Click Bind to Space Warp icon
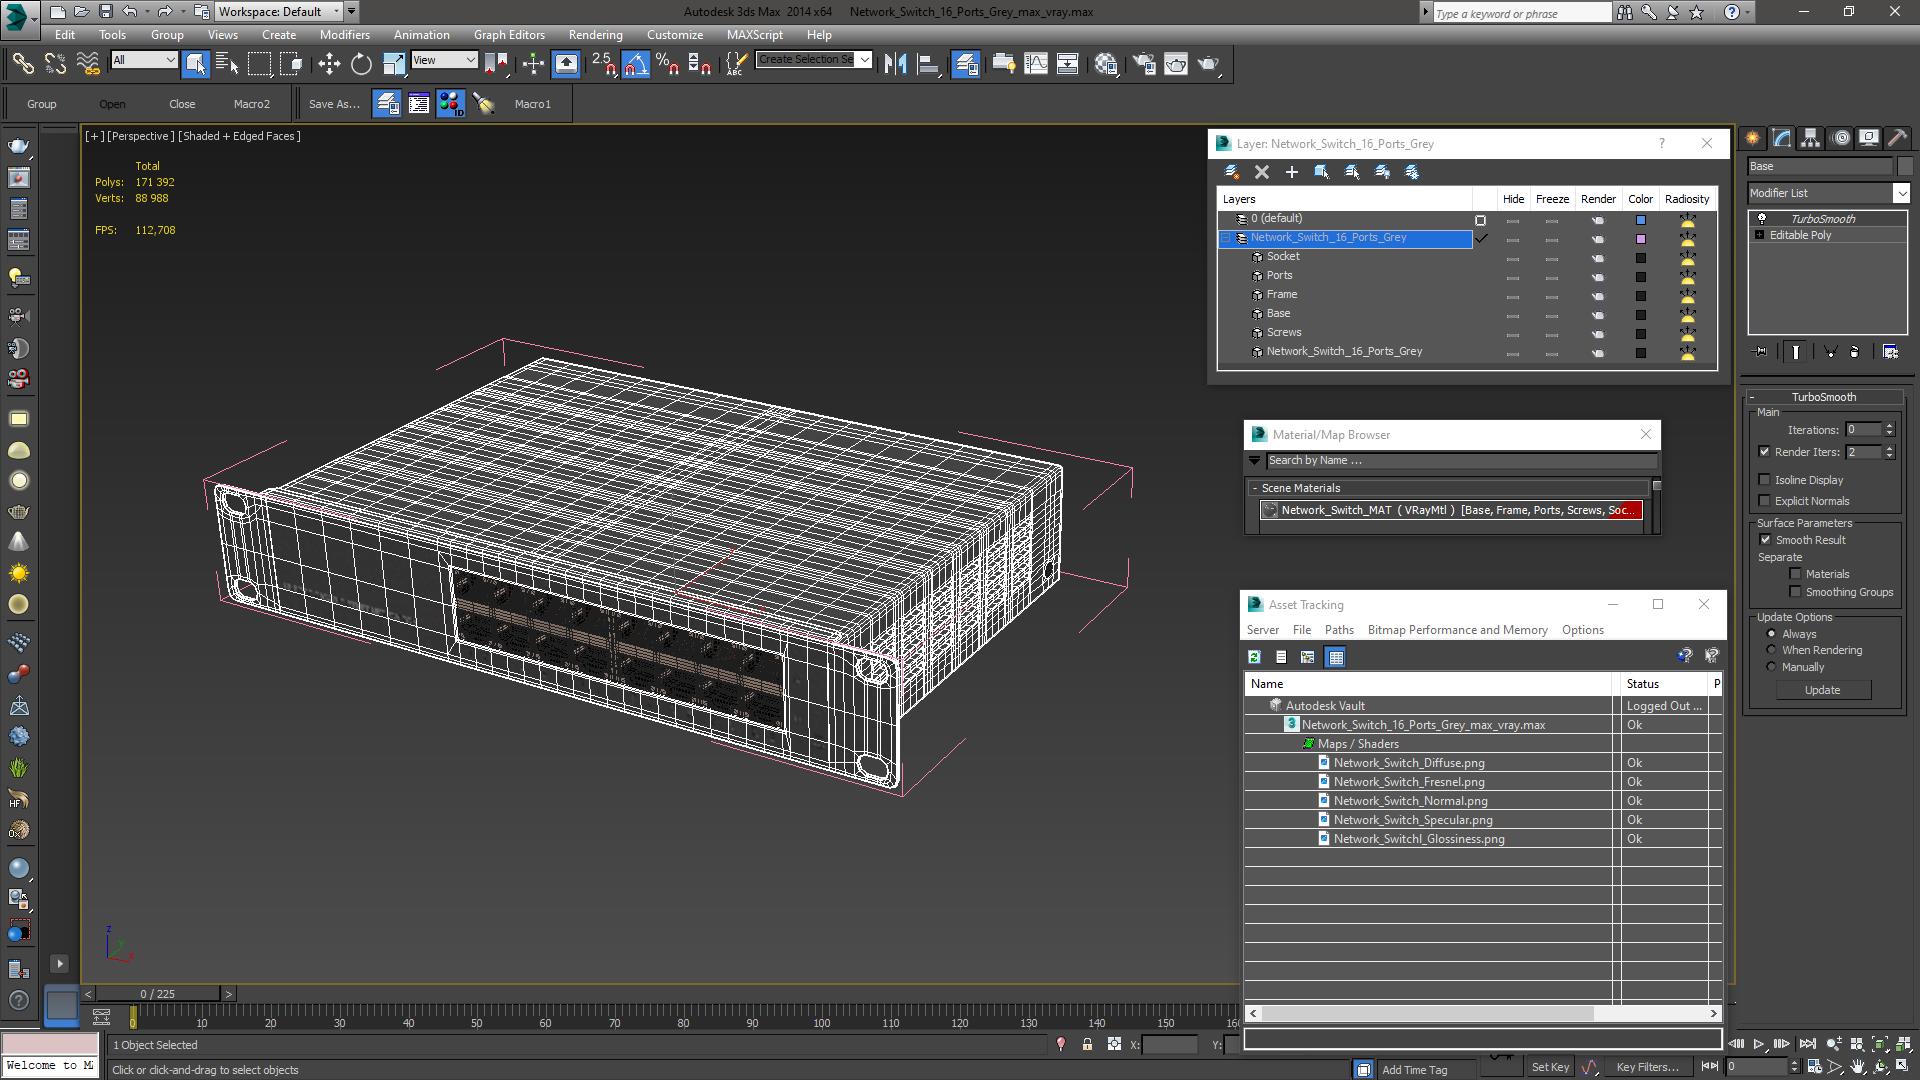The image size is (1920, 1080). [x=88, y=64]
